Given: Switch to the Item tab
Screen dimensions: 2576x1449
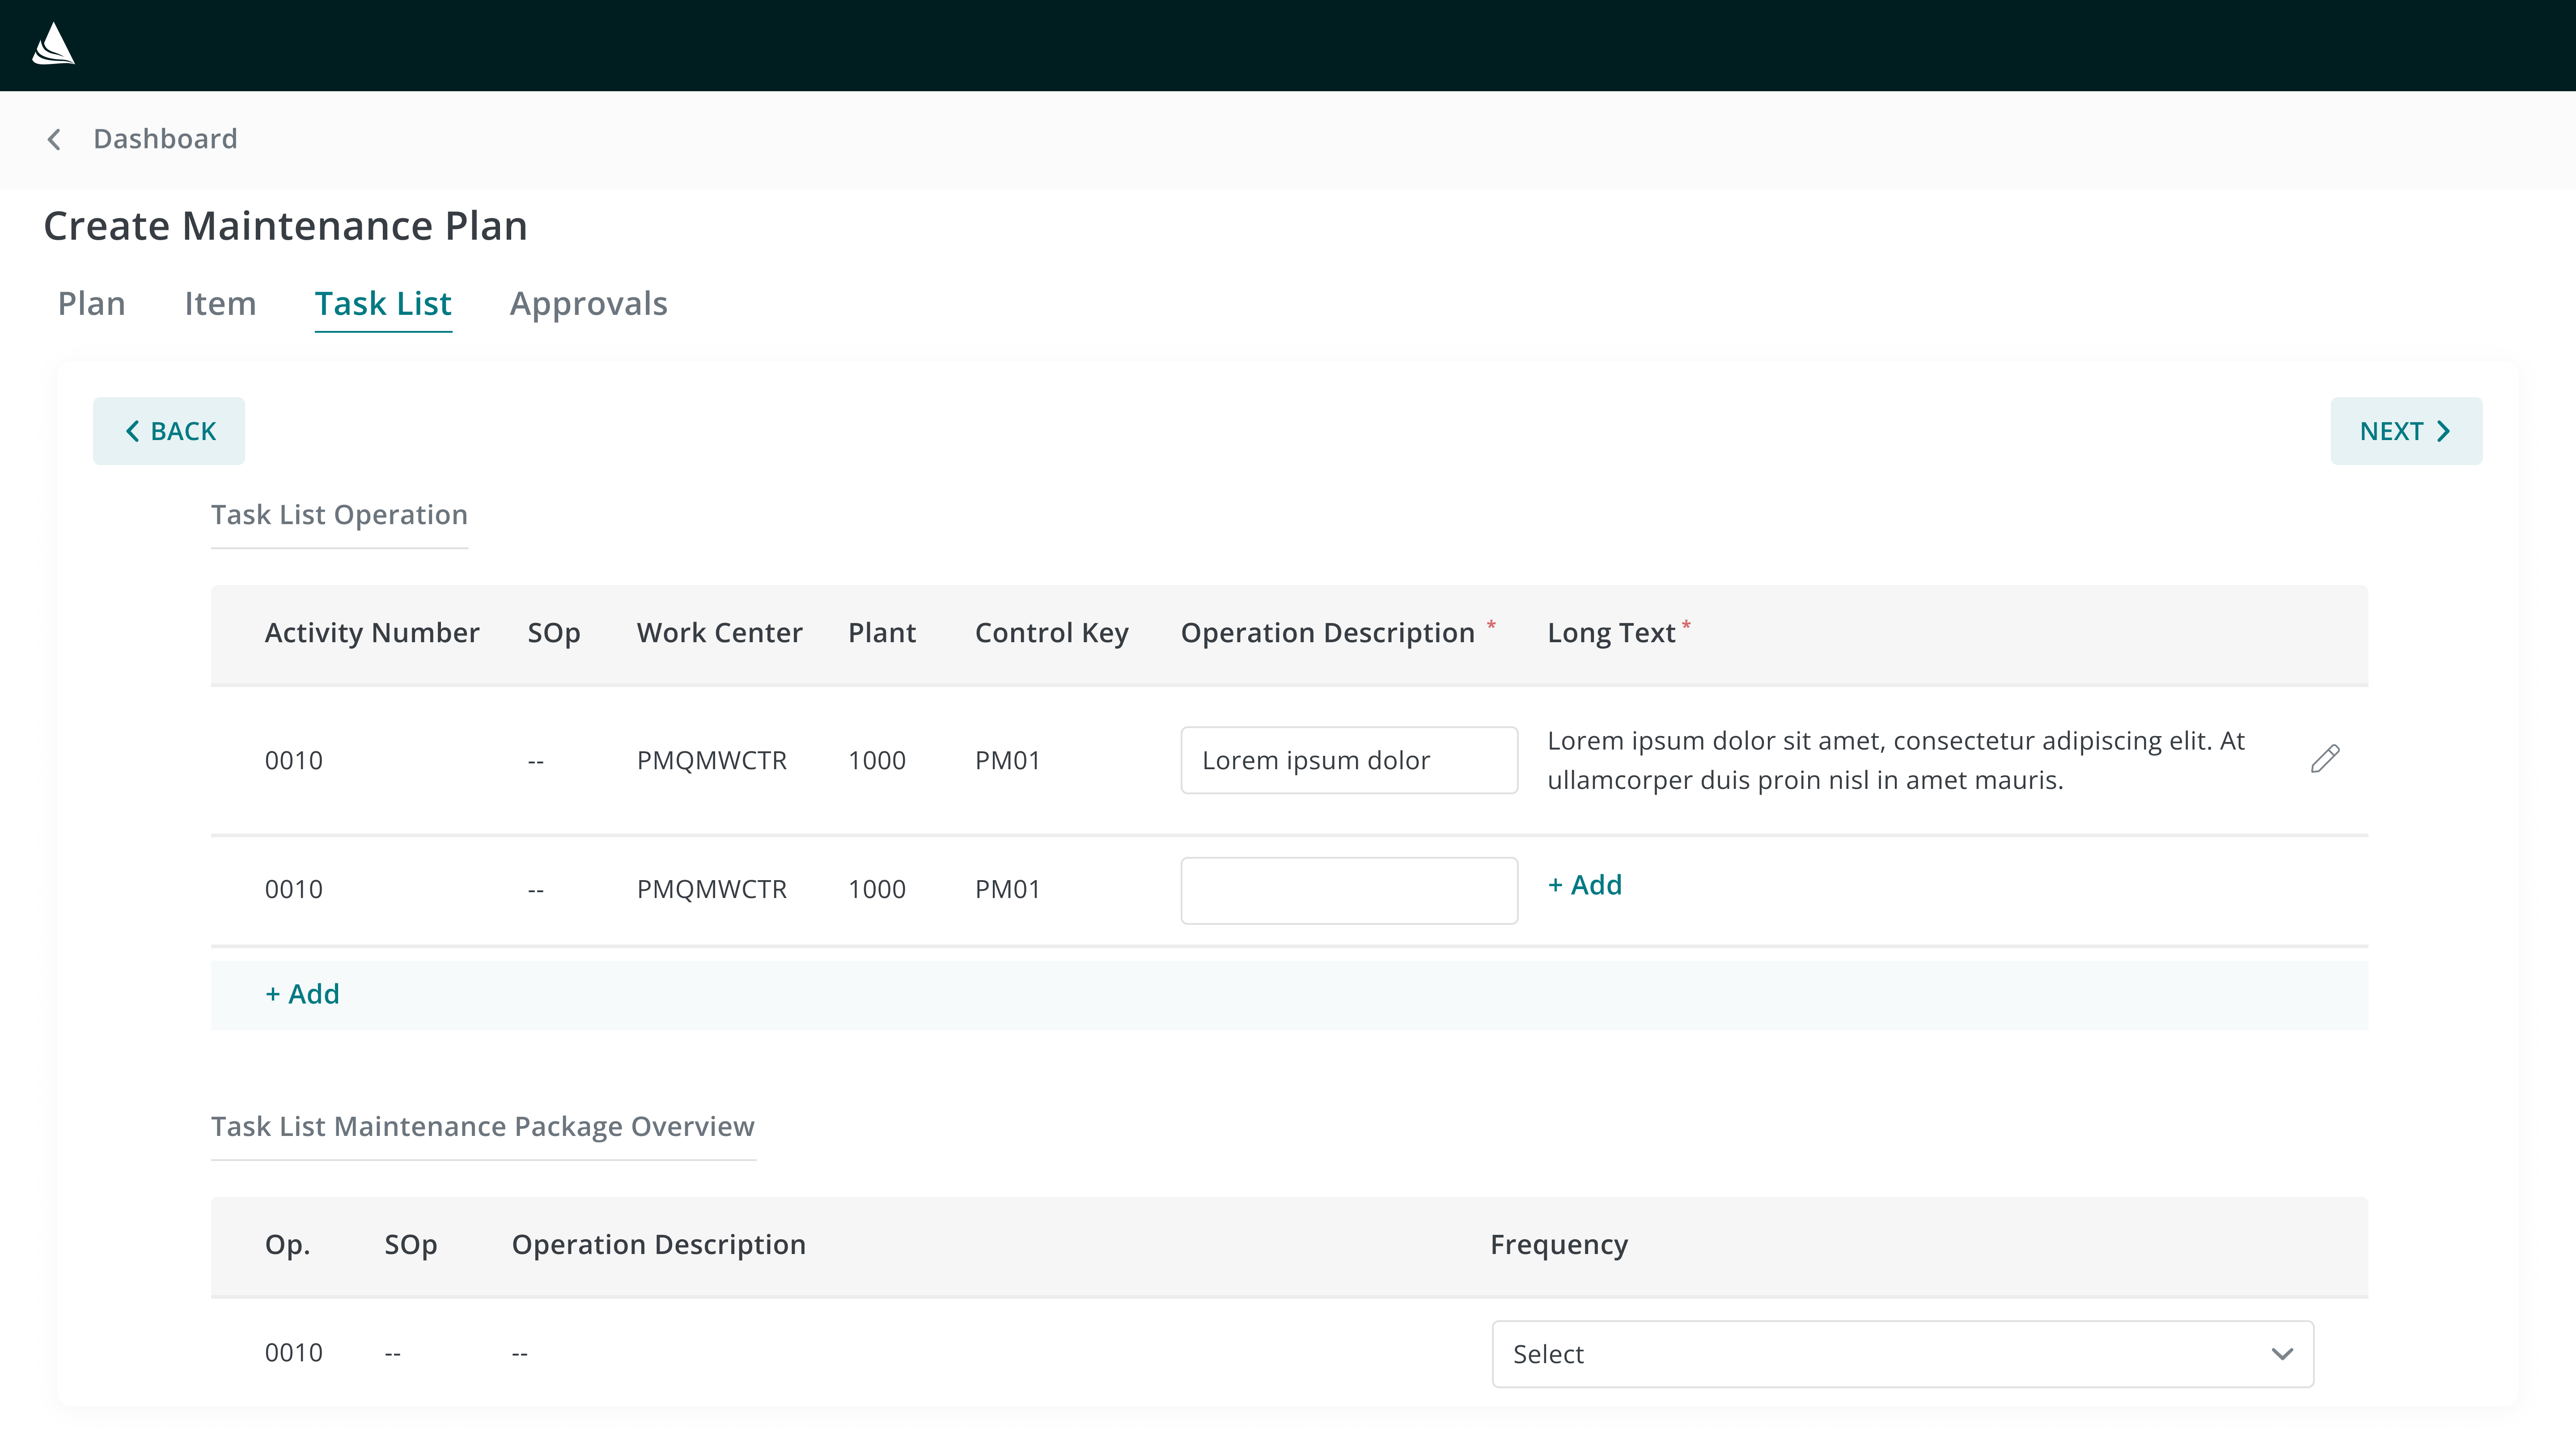Looking at the screenshot, I should [220, 303].
